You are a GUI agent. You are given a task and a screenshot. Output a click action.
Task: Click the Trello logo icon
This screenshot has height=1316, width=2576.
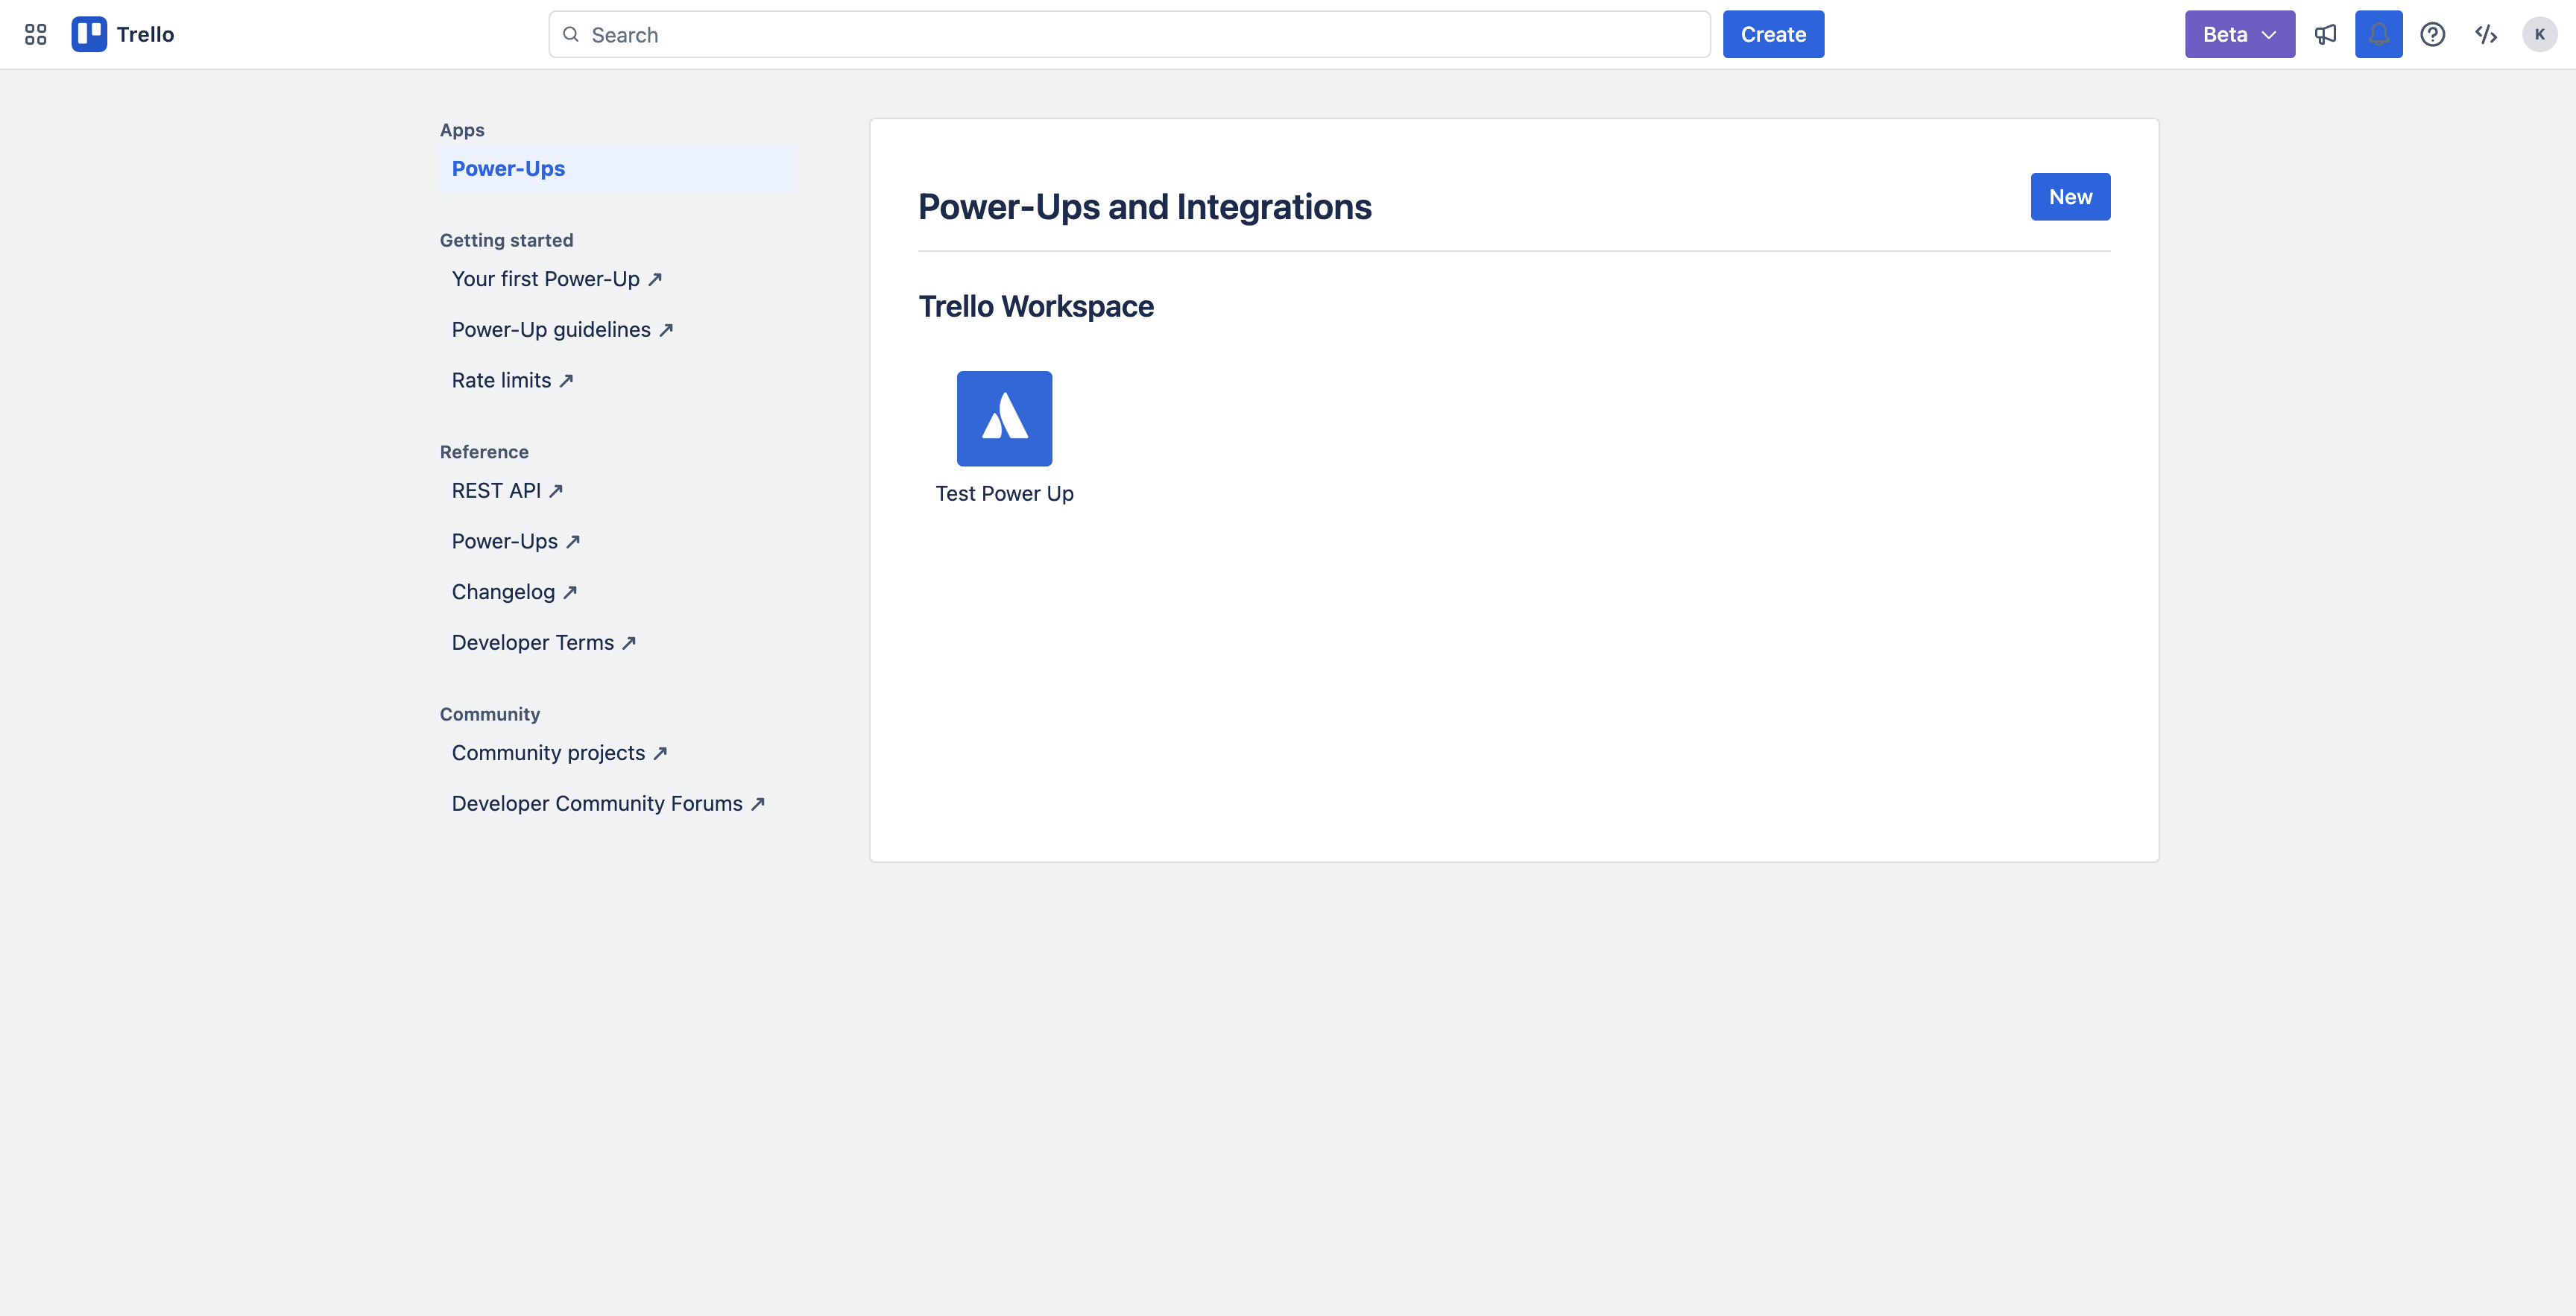tap(89, 34)
